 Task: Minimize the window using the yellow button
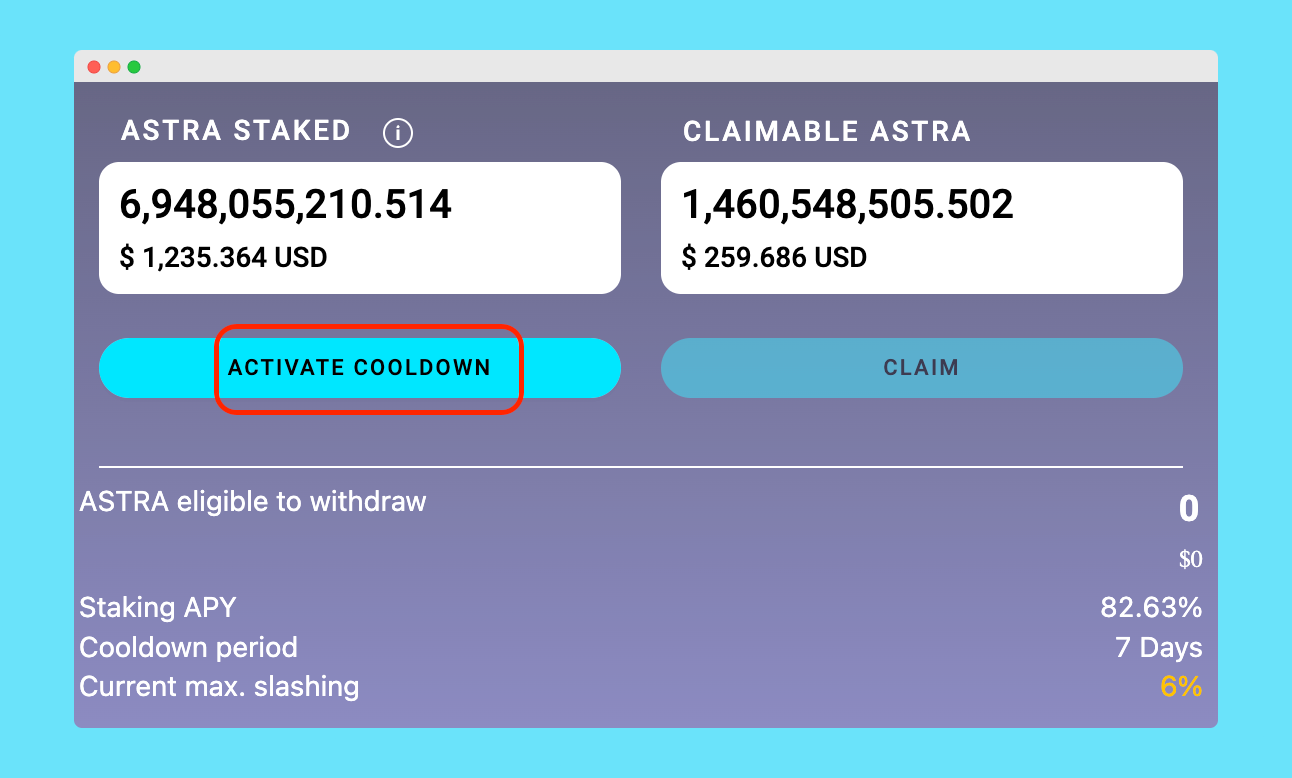click(x=114, y=67)
